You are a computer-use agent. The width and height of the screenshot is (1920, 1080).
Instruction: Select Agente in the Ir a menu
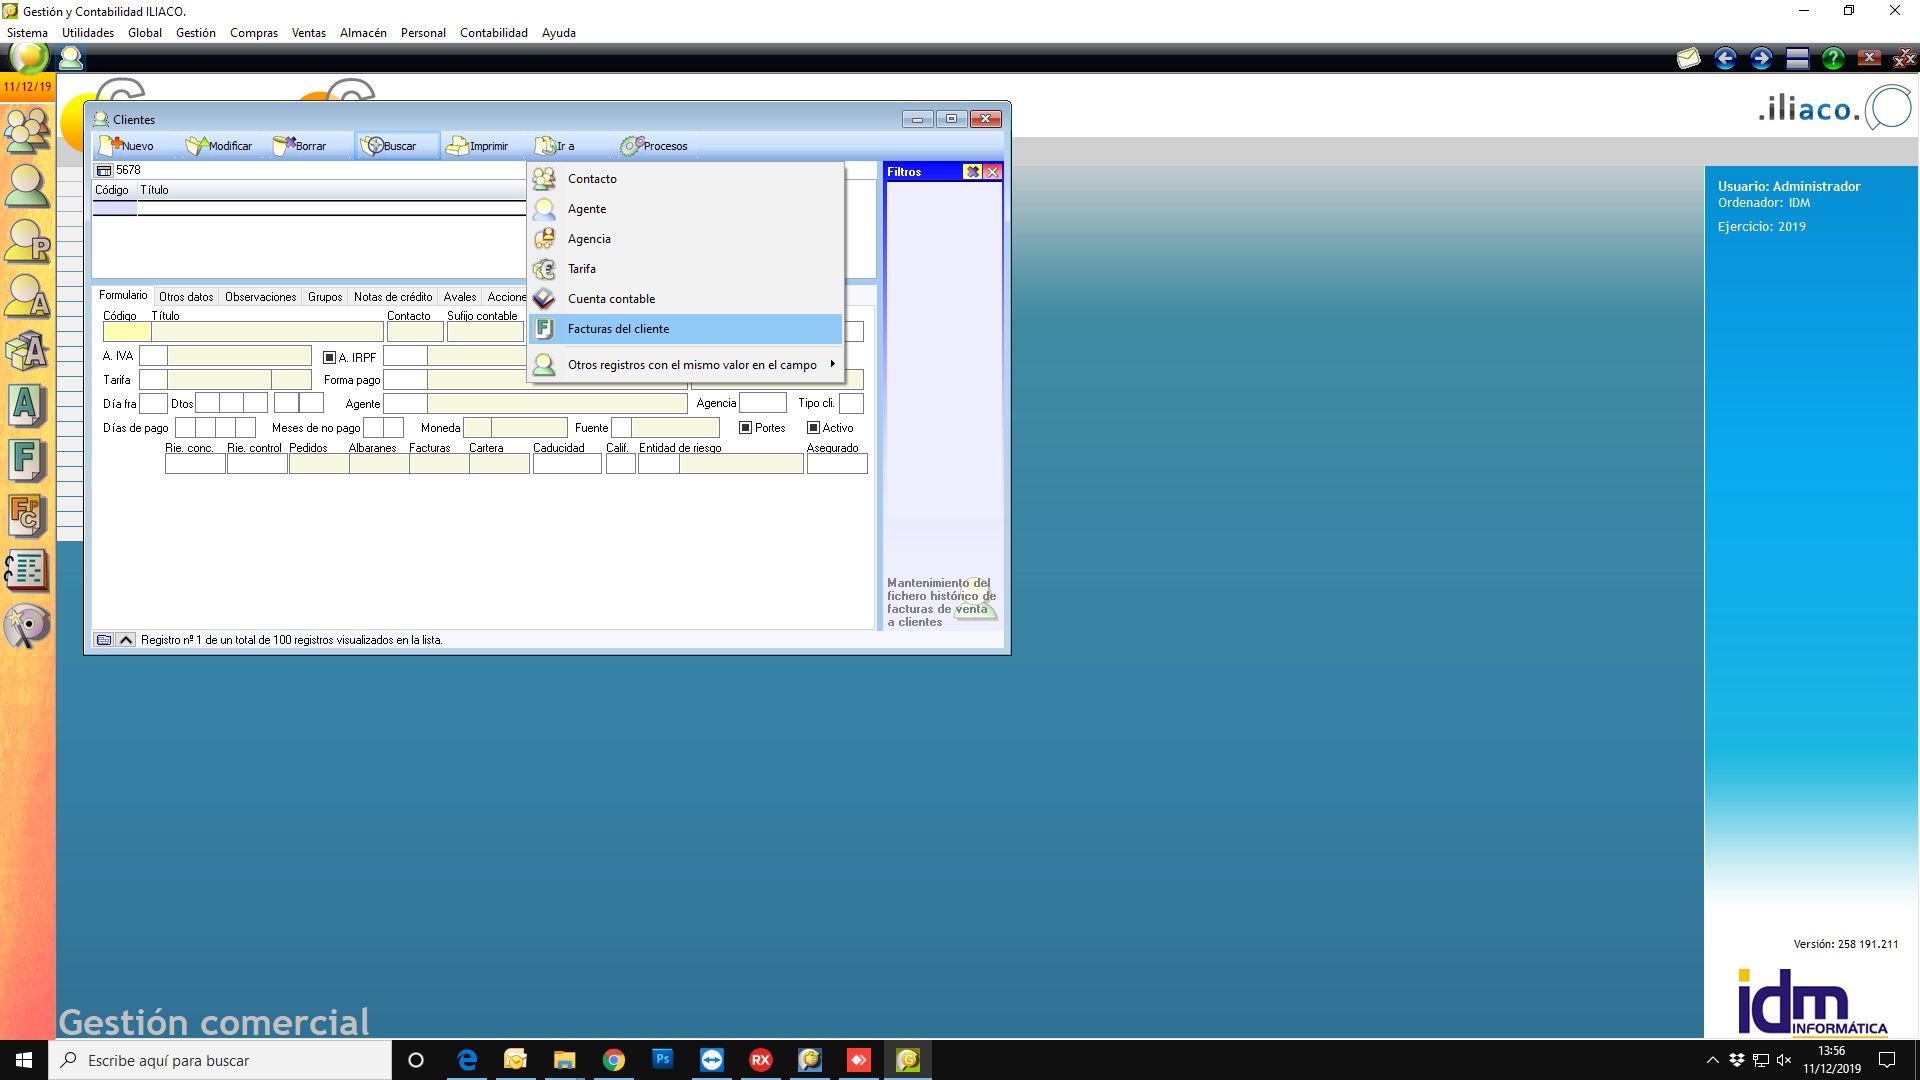click(686, 209)
